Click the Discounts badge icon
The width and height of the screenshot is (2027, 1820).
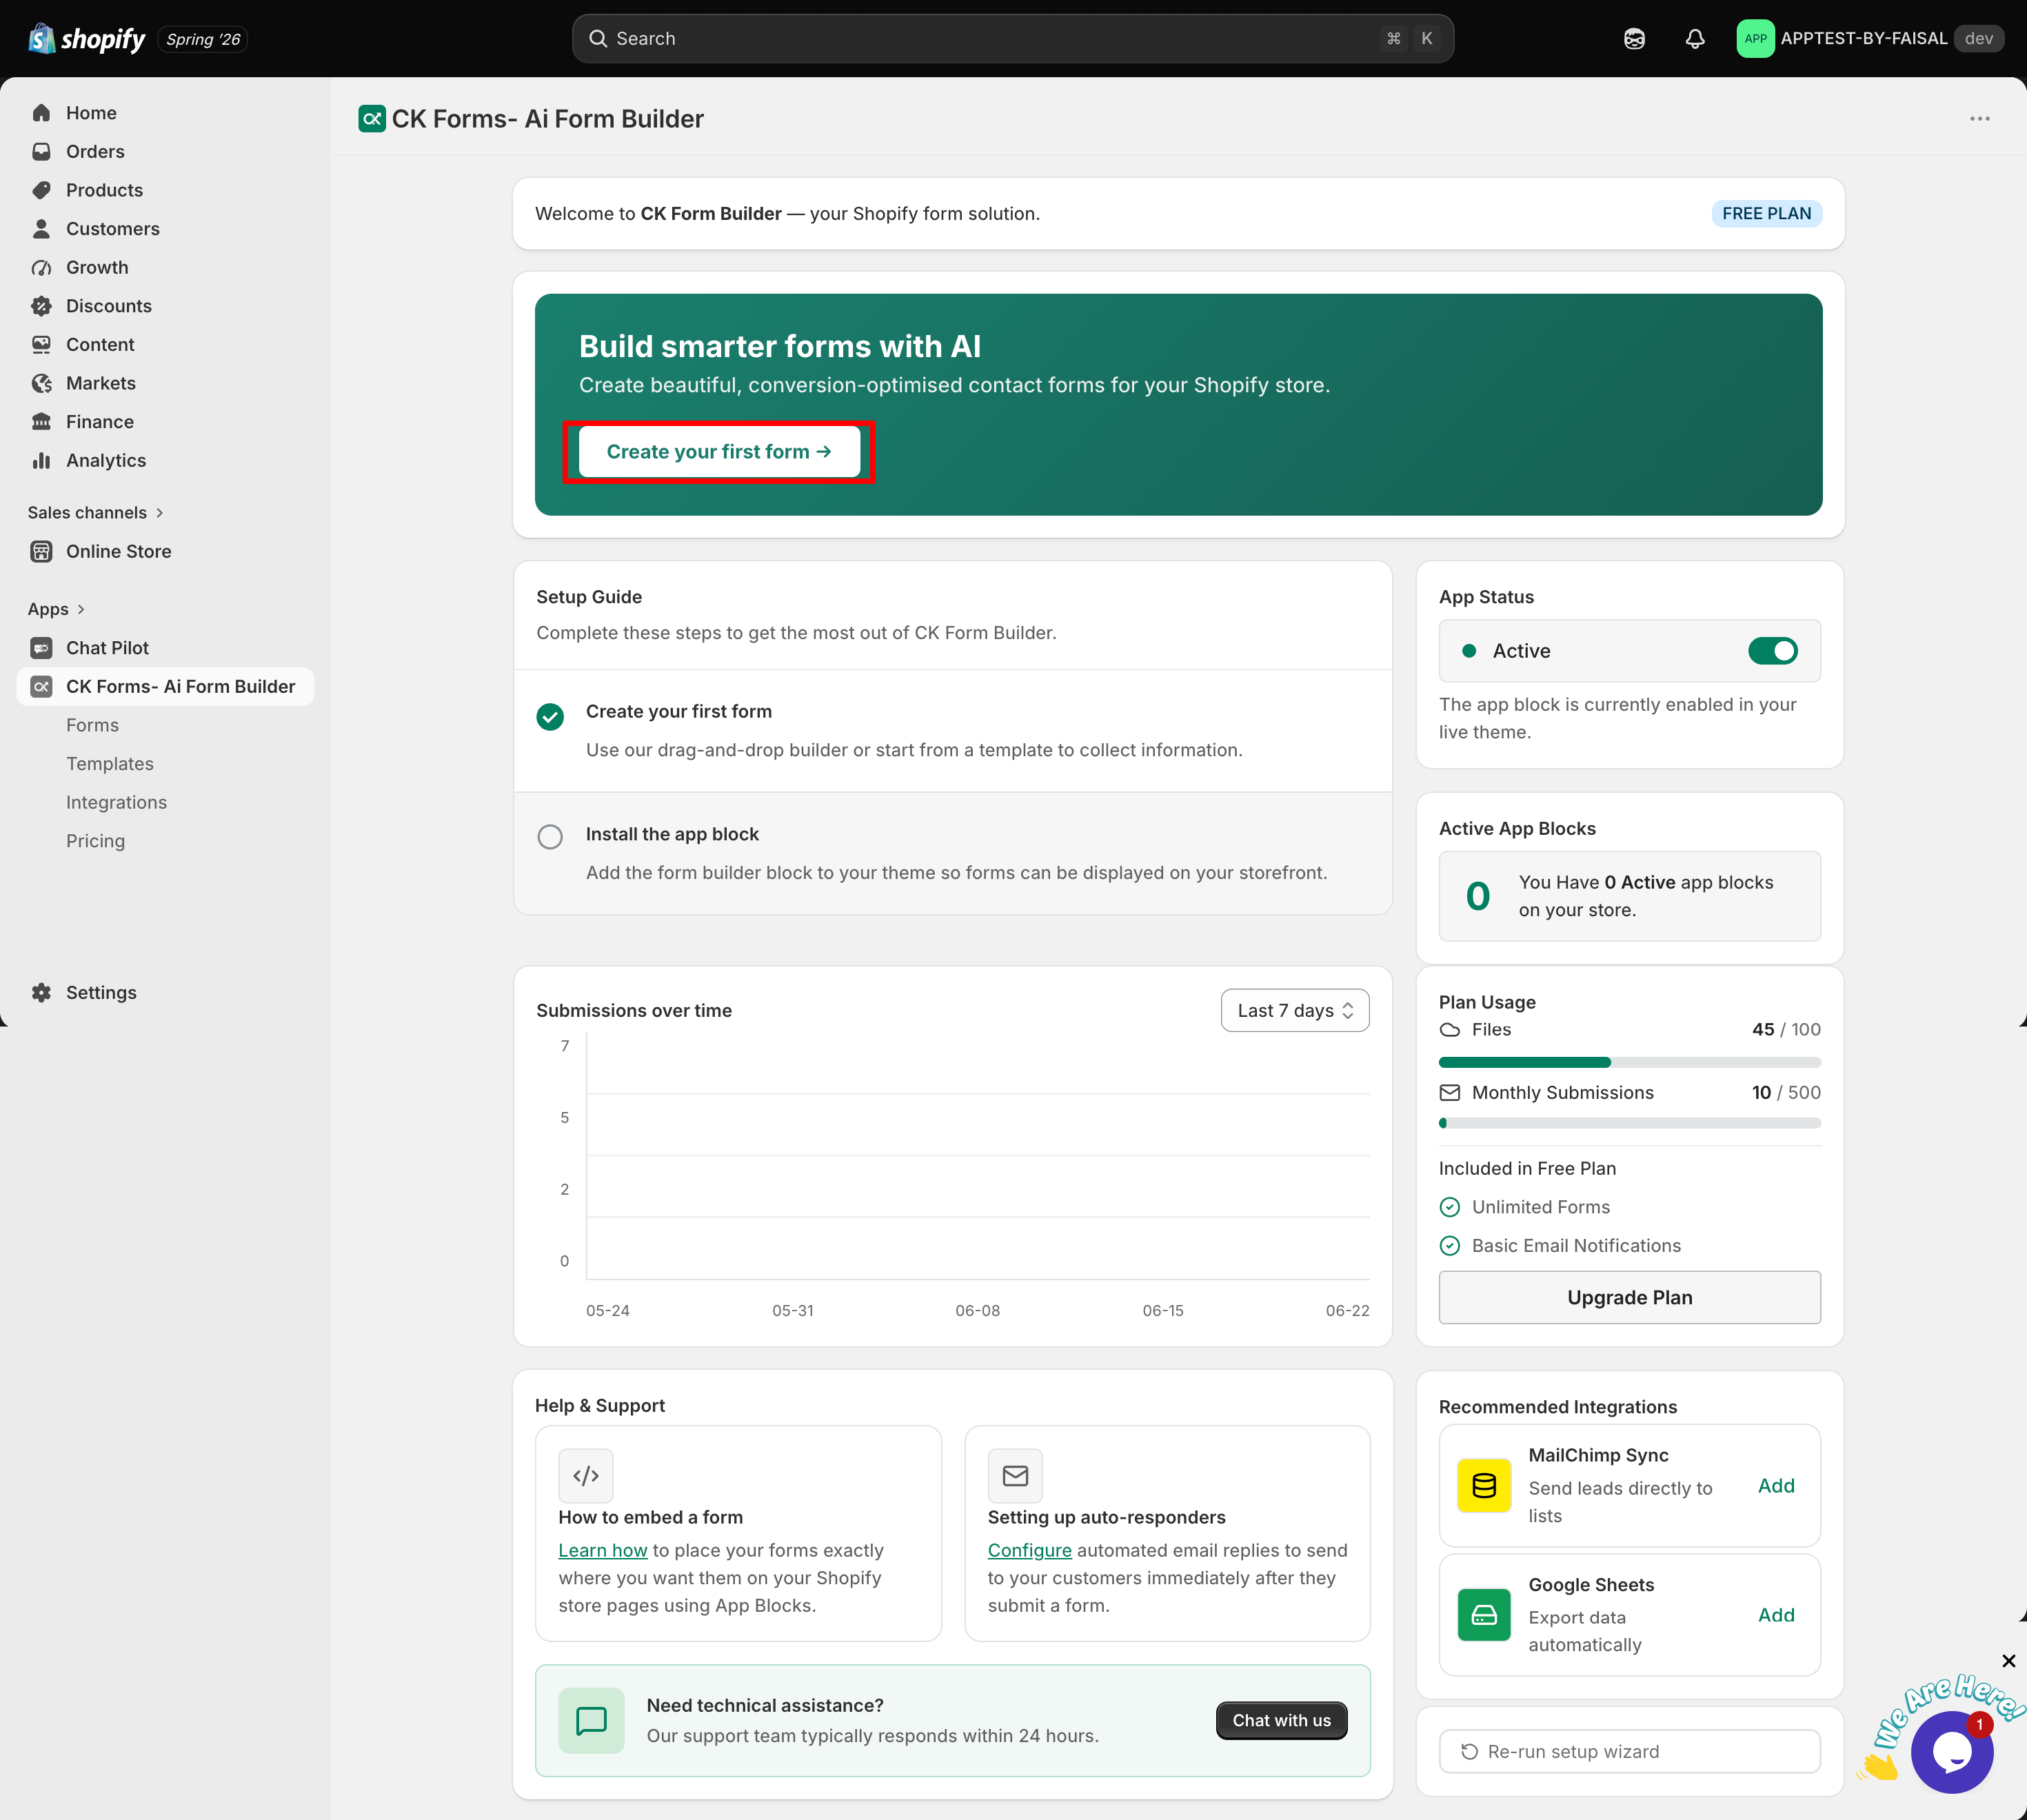(x=41, y=306)
